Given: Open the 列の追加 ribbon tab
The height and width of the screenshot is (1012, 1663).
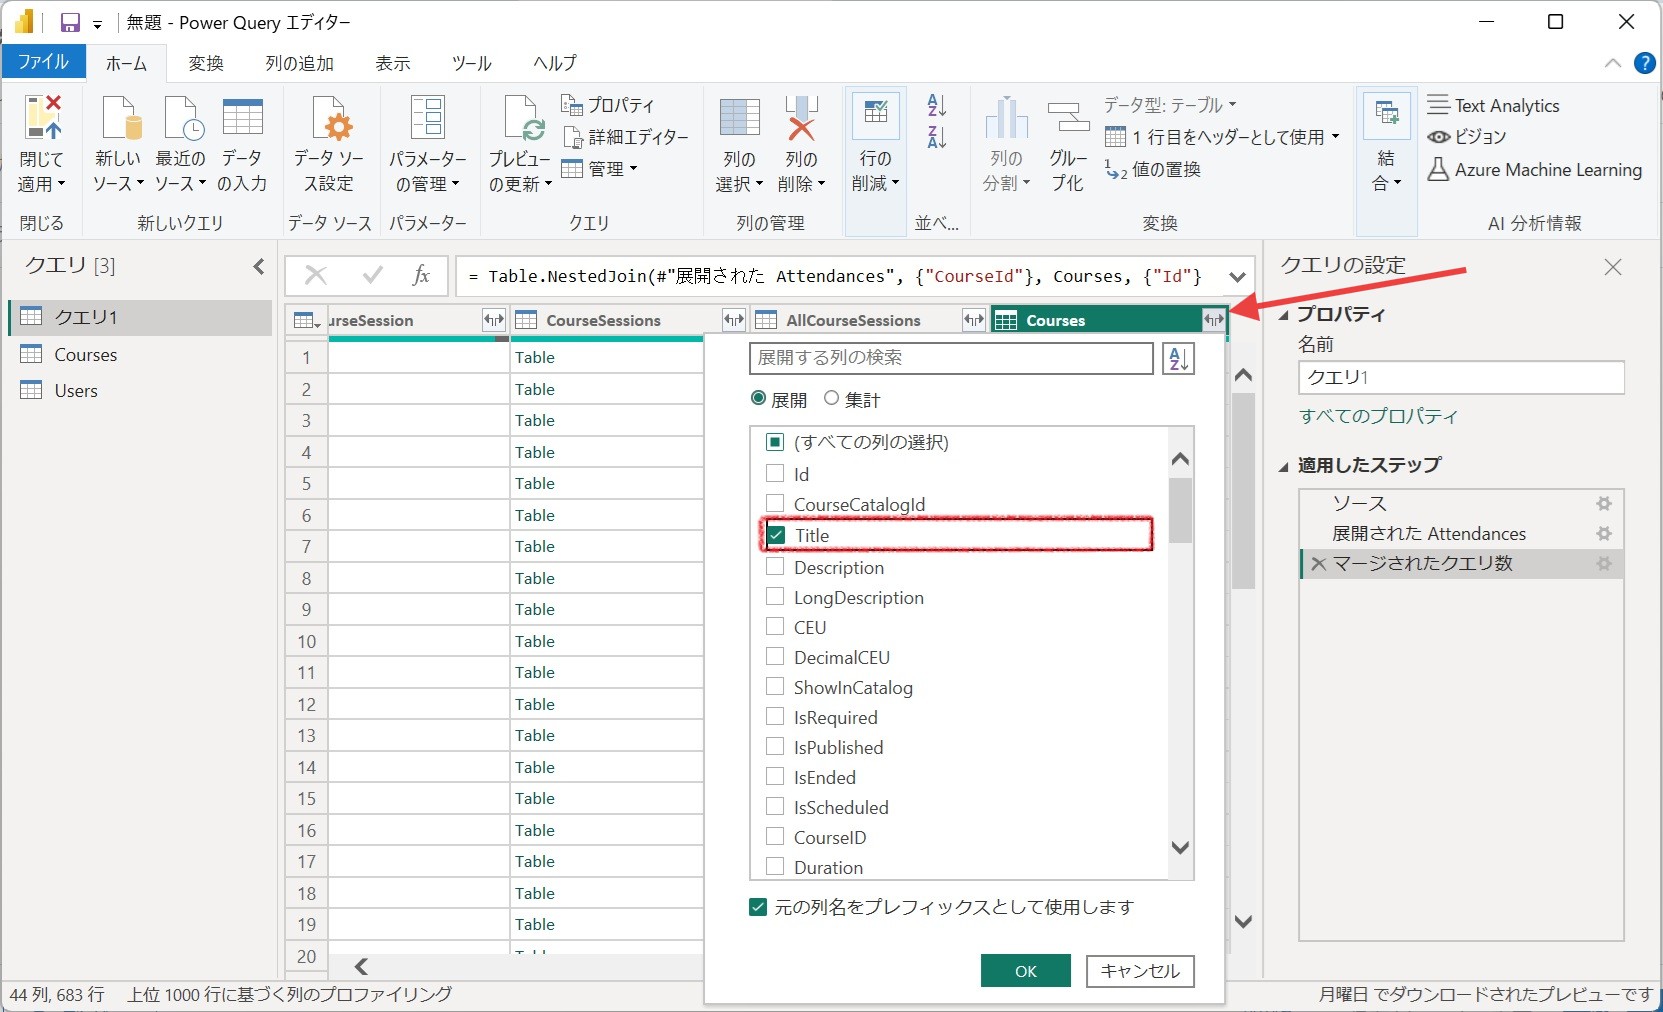Looking at the screenshot, I should tap(297, 62).
